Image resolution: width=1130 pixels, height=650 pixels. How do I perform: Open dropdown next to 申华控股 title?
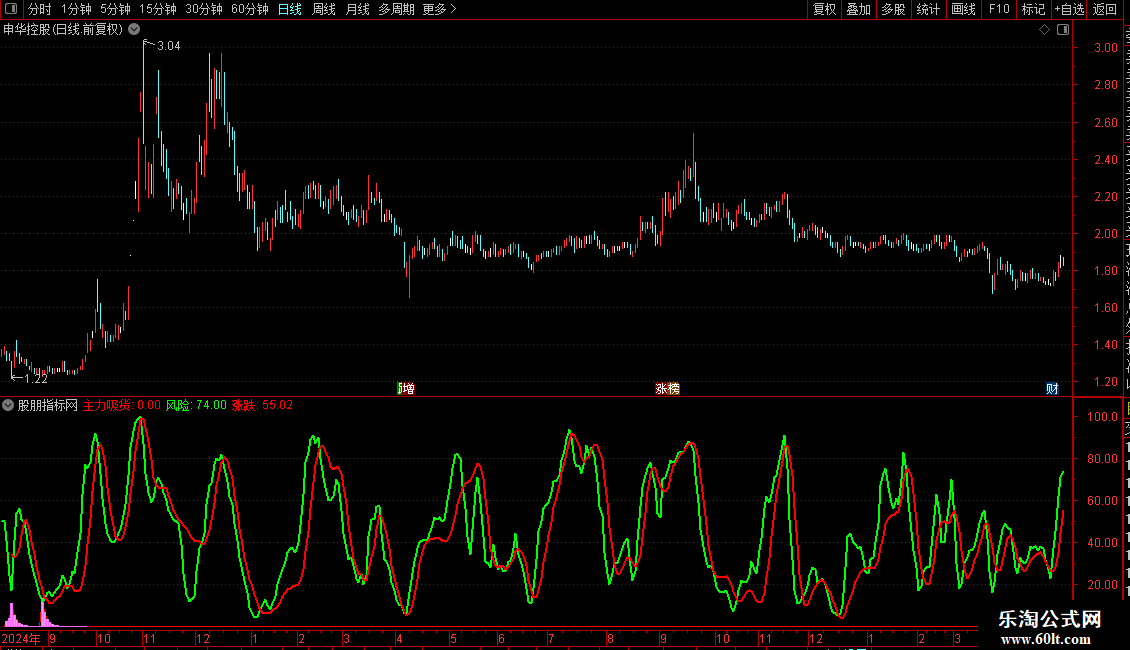[134, 29]
